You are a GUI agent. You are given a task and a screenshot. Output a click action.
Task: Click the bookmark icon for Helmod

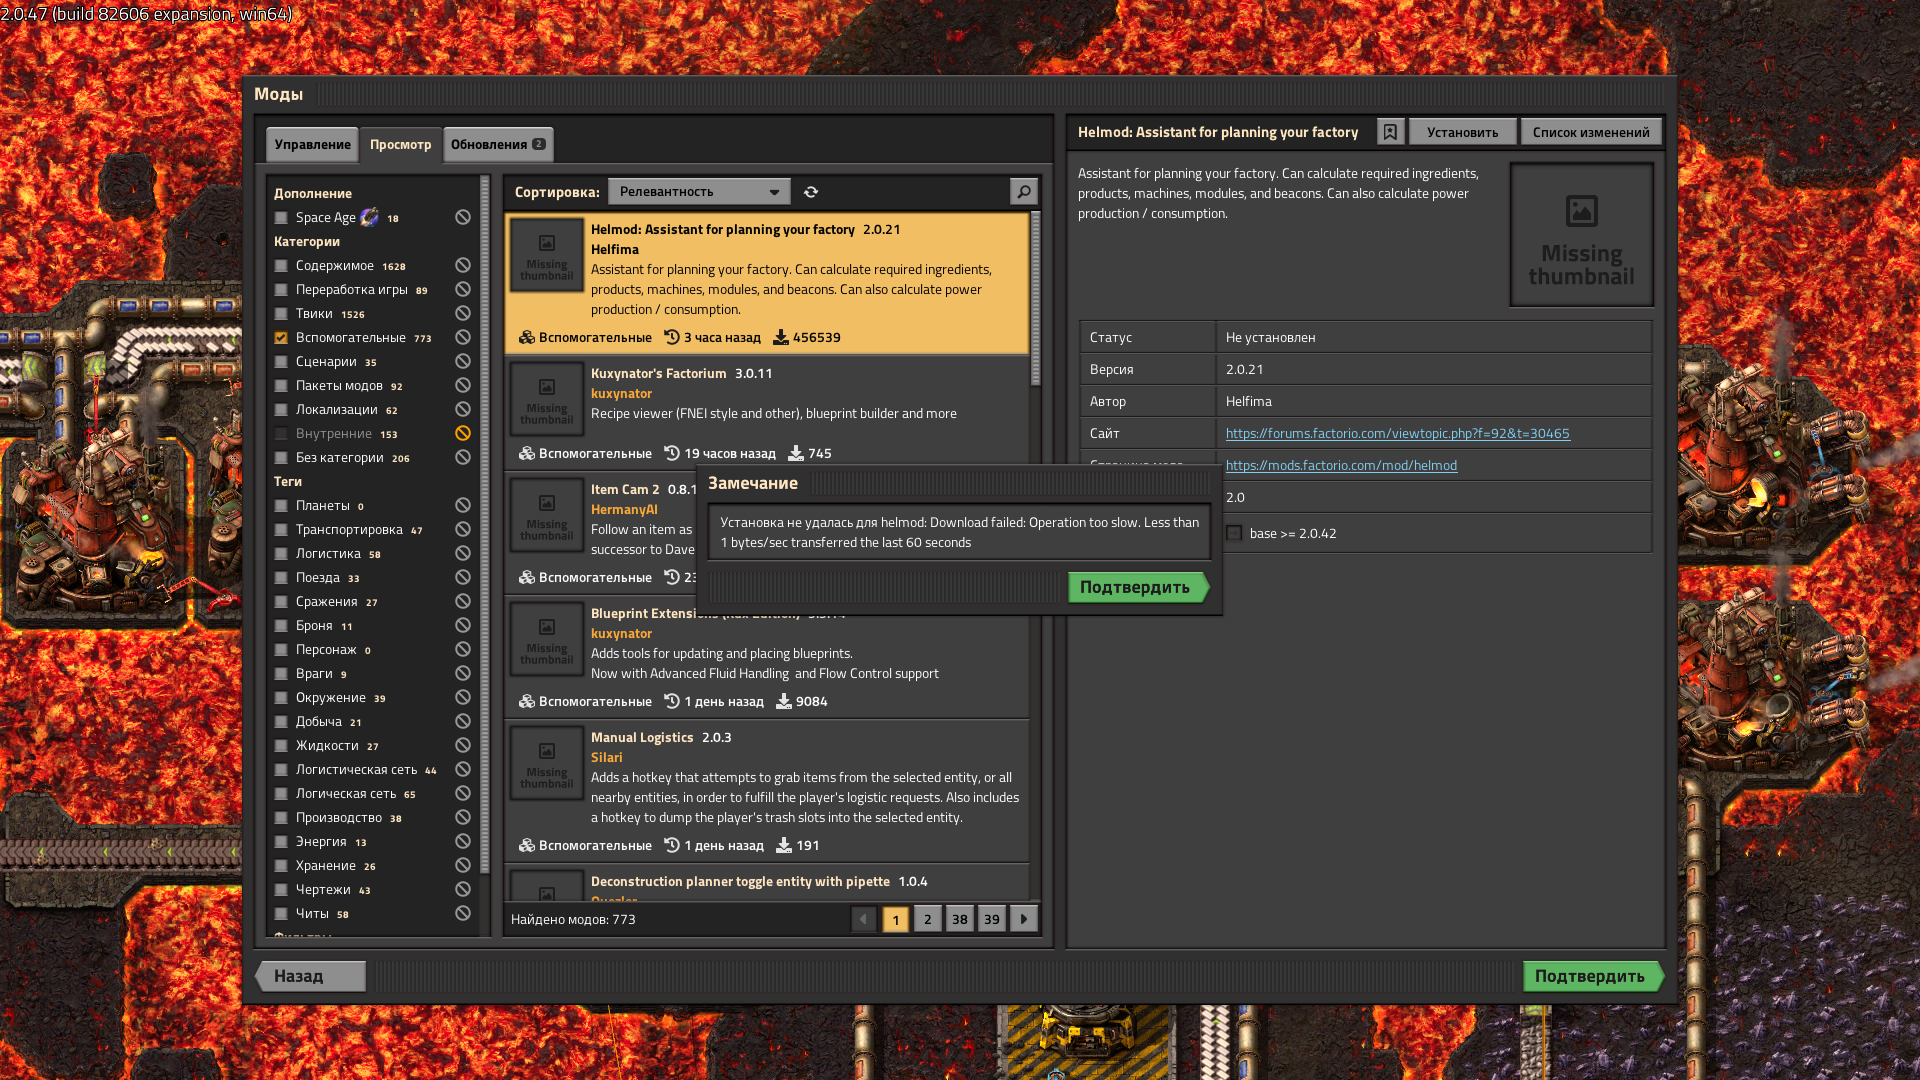click(x=1390, y=132)
